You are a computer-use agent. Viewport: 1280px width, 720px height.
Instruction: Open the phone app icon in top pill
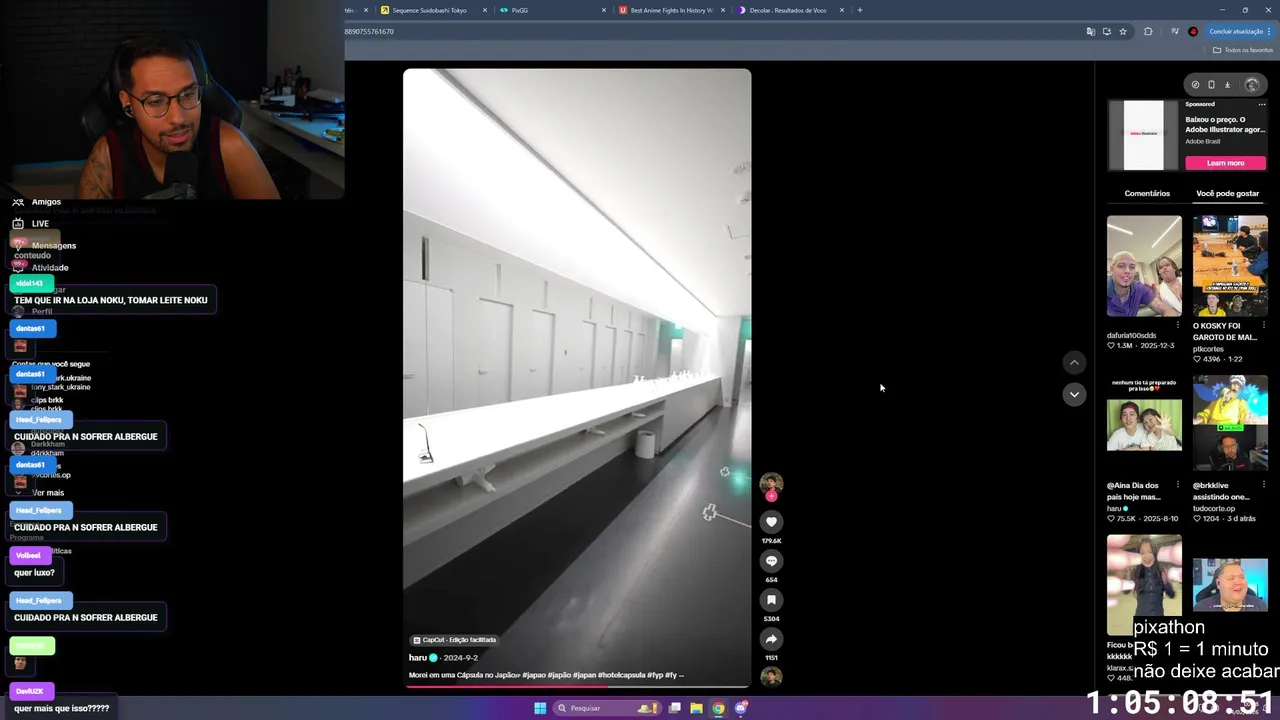tap(1211, 85)
